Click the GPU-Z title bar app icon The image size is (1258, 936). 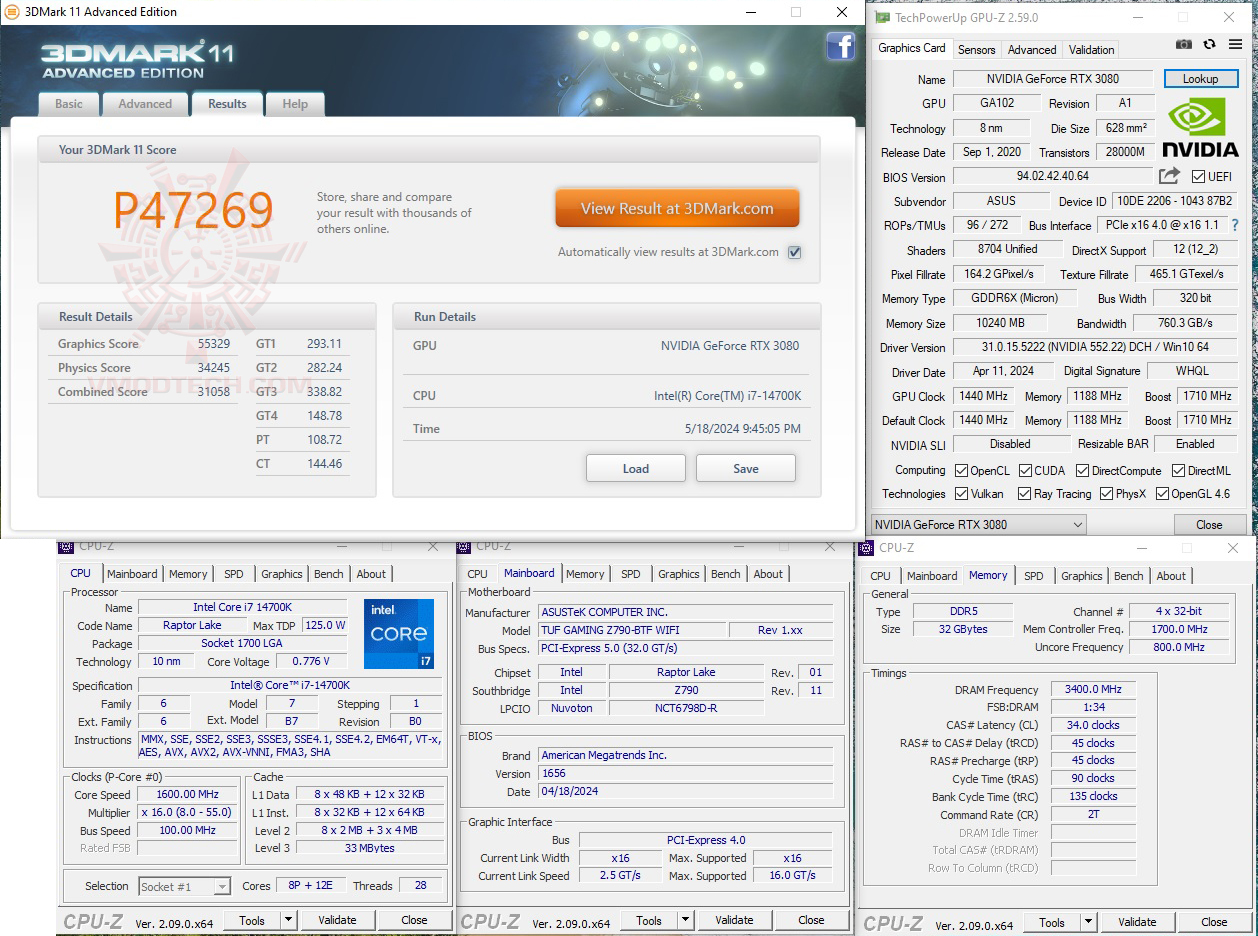click(881, 17)
